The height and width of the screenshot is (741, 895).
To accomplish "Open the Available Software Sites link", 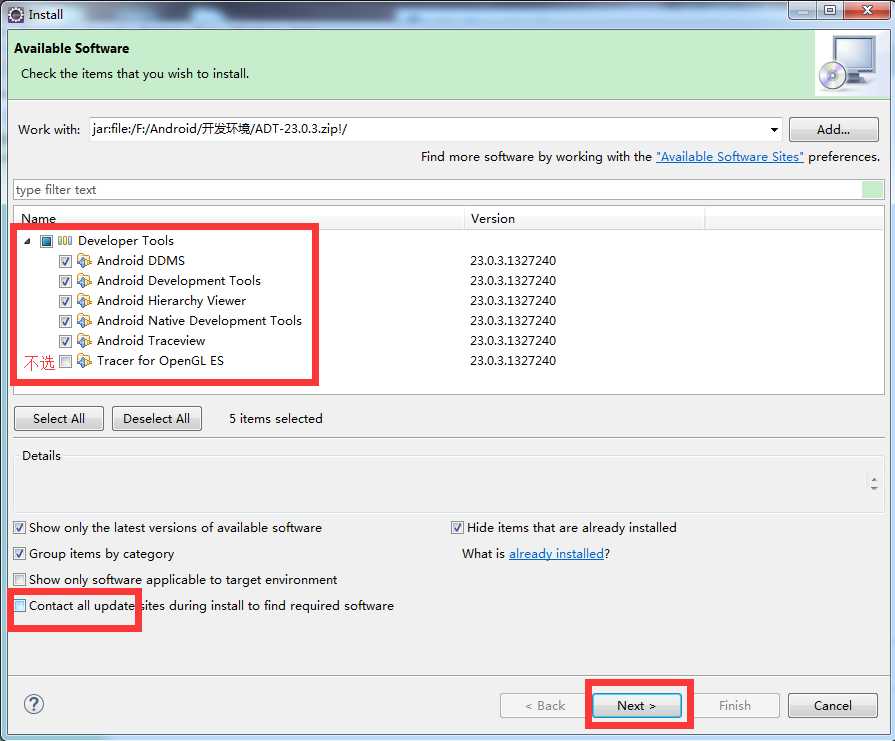I will pyautogui.click(x=729, y=157).
